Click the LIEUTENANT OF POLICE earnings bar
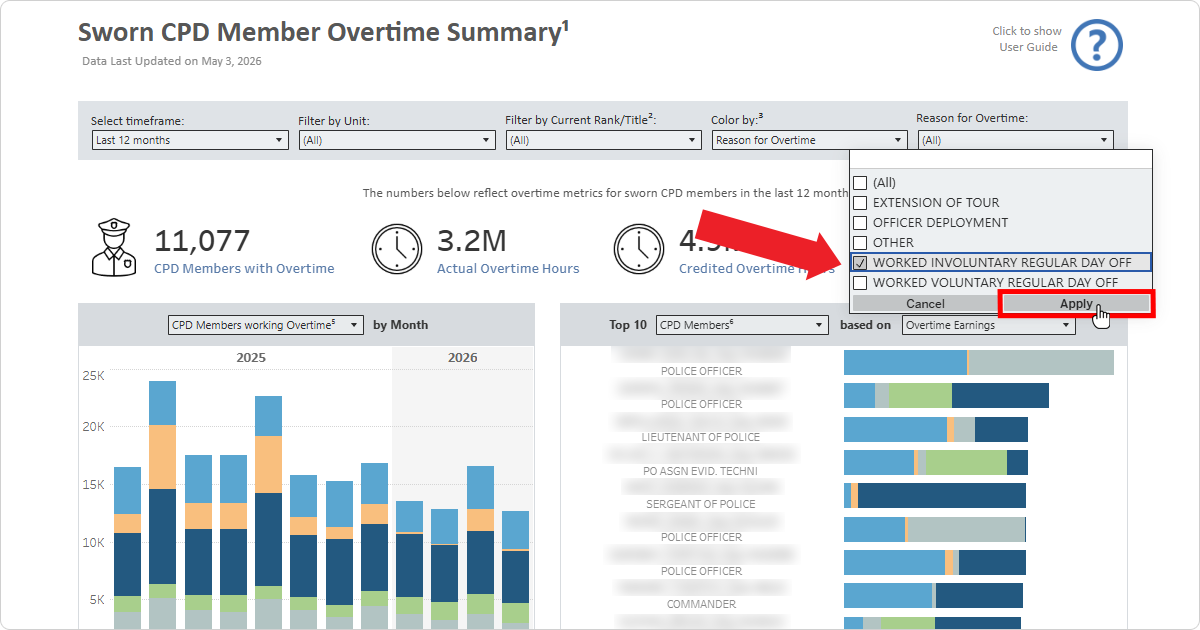Viewport: 1200px width, 630px height. point(936,429)
